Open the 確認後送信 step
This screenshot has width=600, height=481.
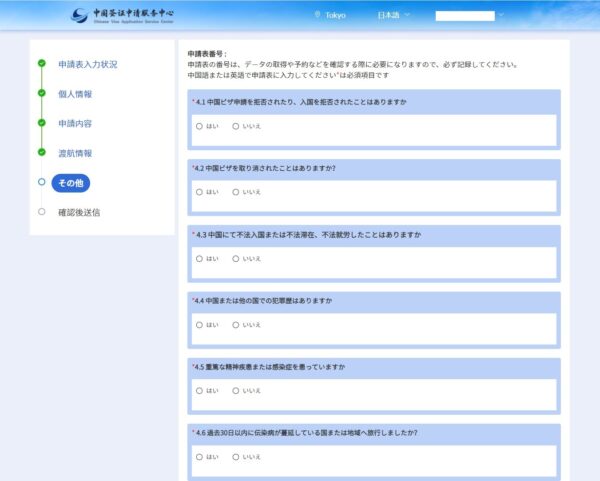click(x=79, y=212)
